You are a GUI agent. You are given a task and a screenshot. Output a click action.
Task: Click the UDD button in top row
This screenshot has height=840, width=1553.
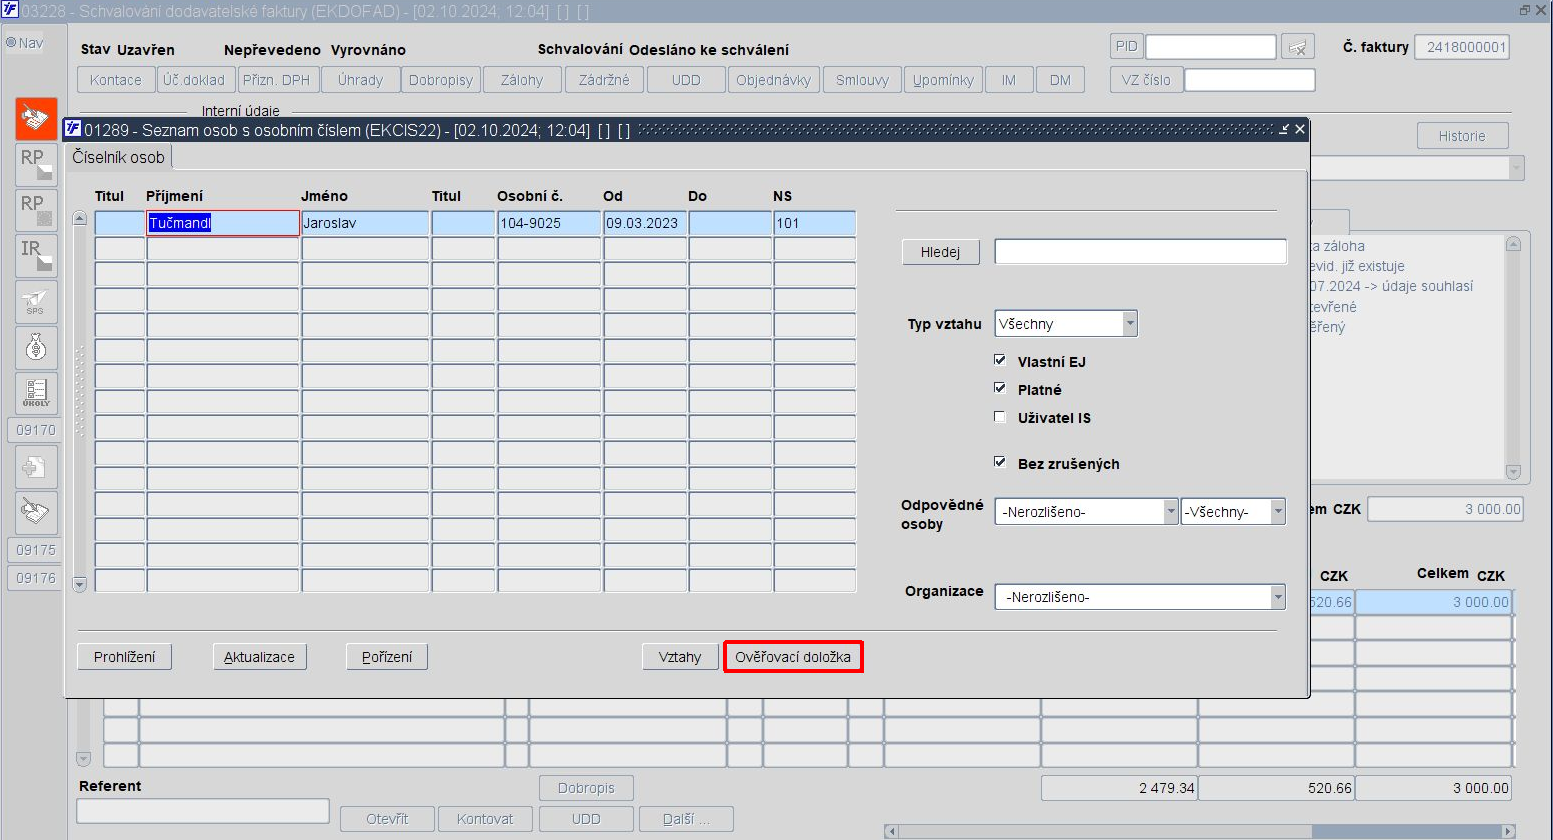click(686, 80)
